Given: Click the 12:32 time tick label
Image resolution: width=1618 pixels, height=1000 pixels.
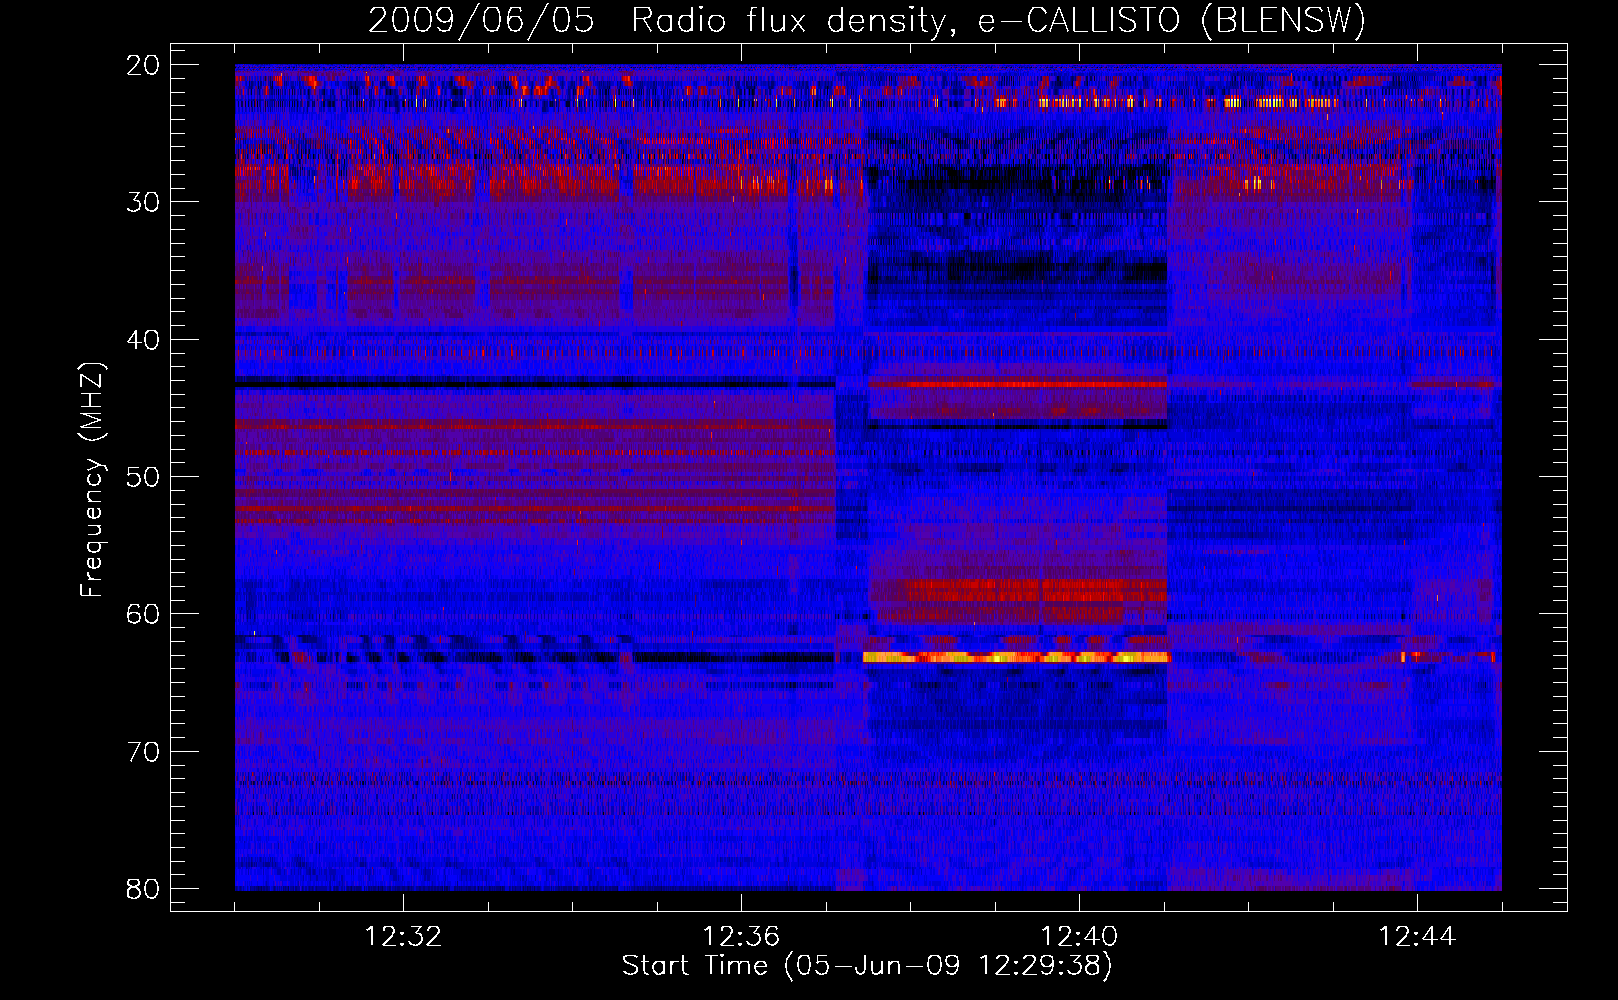Looking at the screenshot, I should (x=403, y=937).
